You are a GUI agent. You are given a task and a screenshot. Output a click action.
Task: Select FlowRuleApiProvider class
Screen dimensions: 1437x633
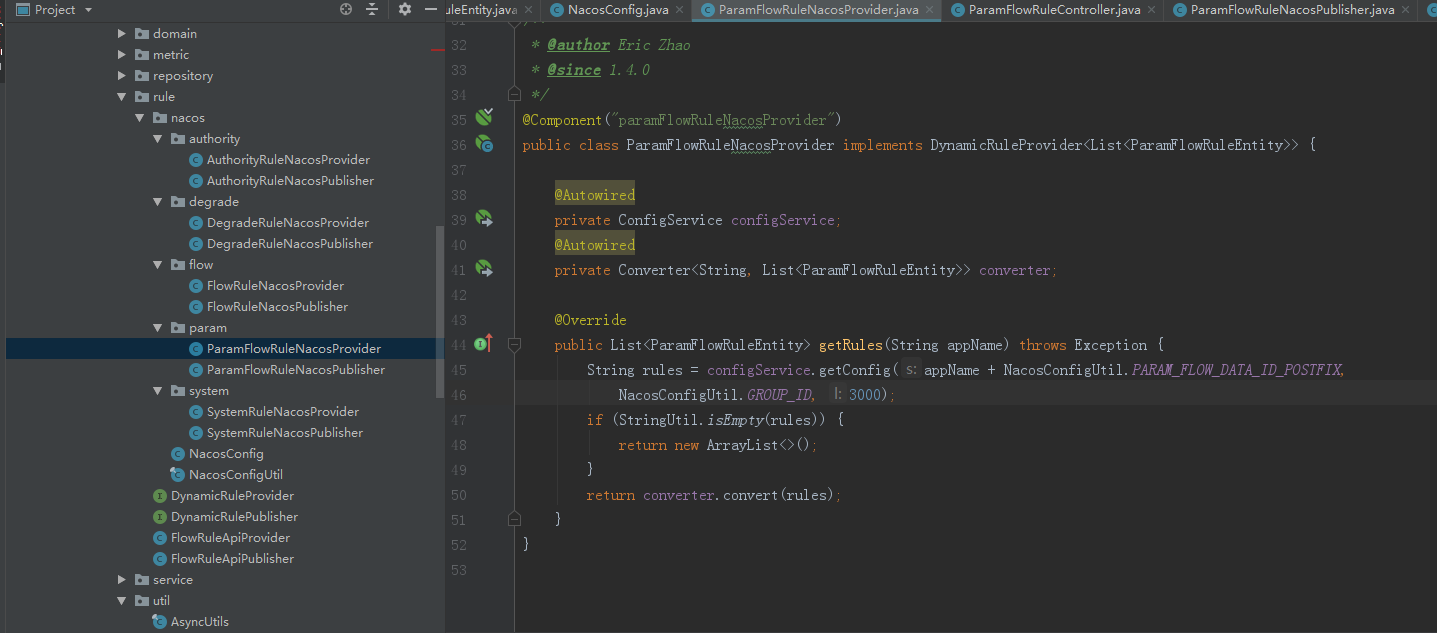230,538
